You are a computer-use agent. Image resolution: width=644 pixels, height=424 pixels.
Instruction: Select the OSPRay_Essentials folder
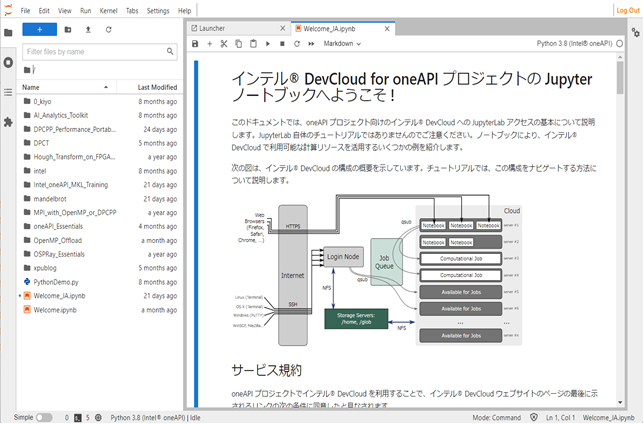[100, 254]
